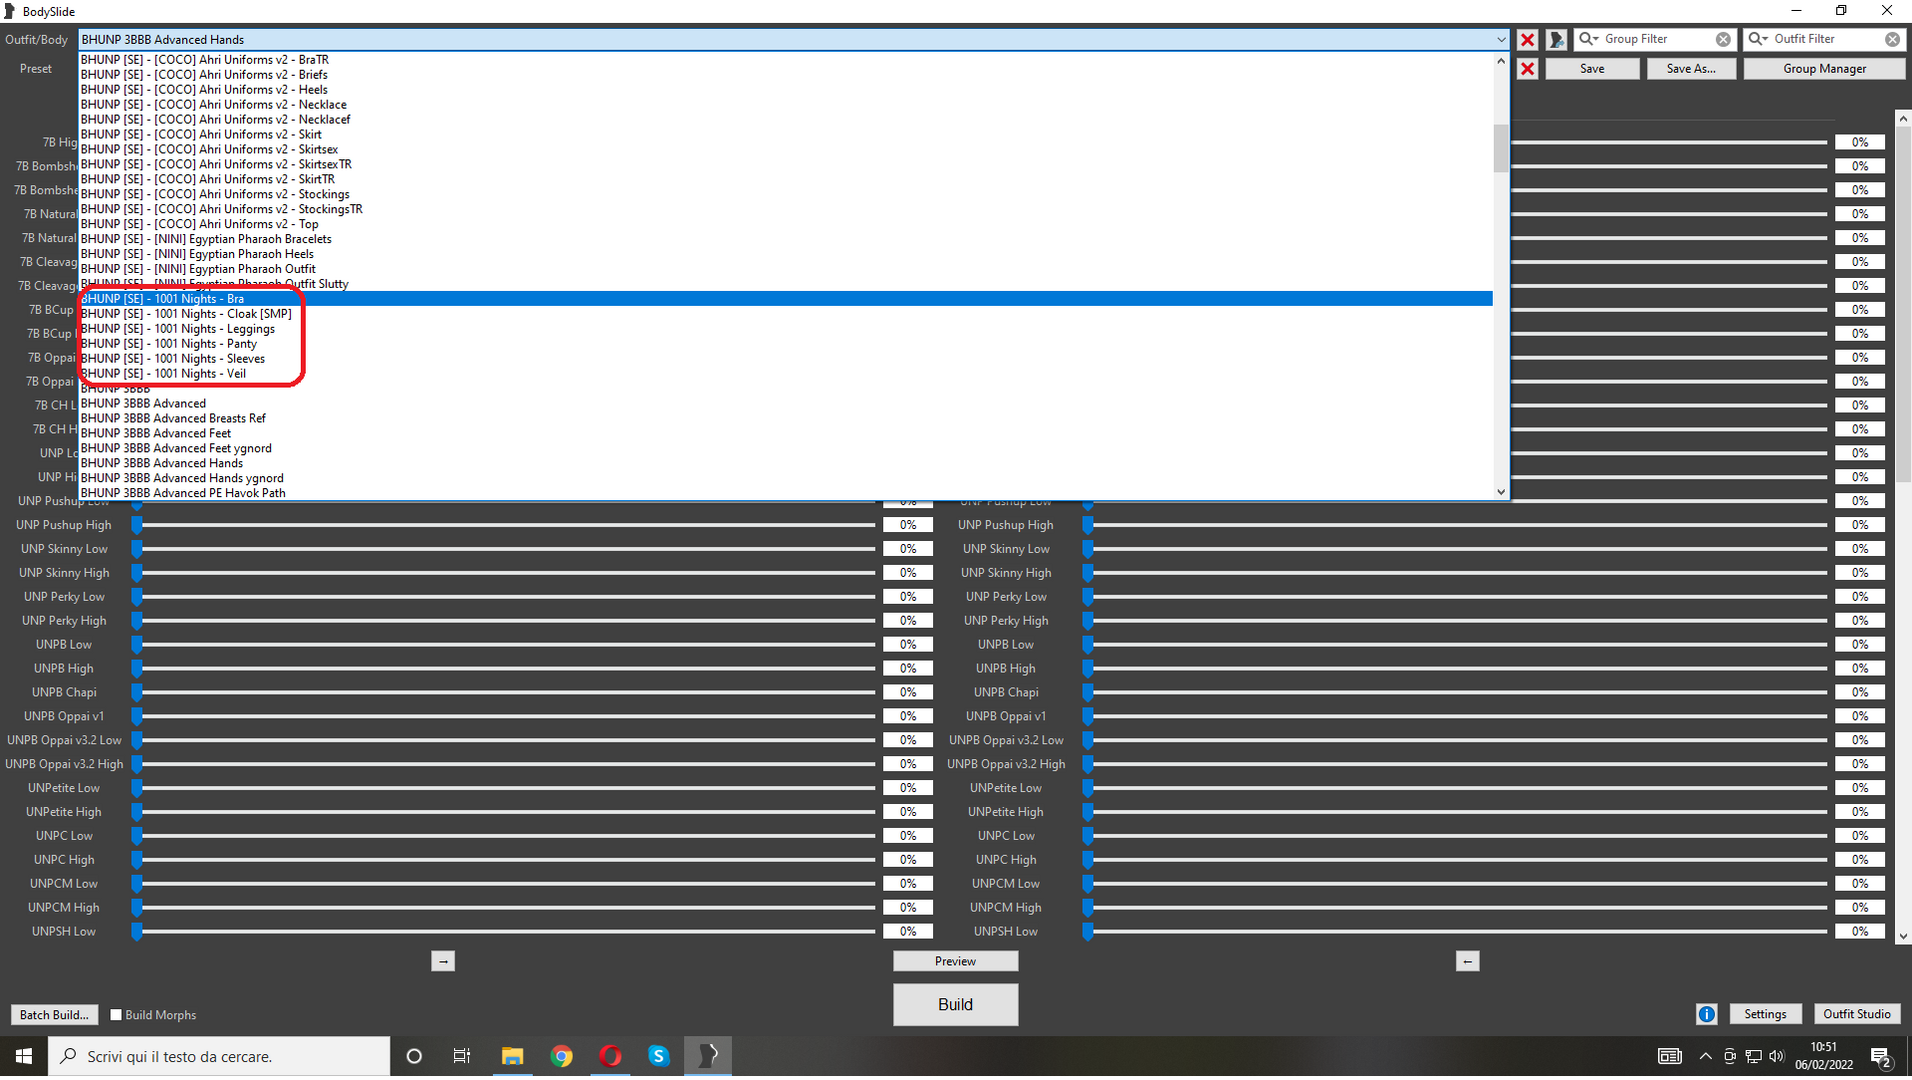This screenshot has height=1080, width=1912.
Task: Open Batch Build dialog
Action: (x=54, y=1014)
